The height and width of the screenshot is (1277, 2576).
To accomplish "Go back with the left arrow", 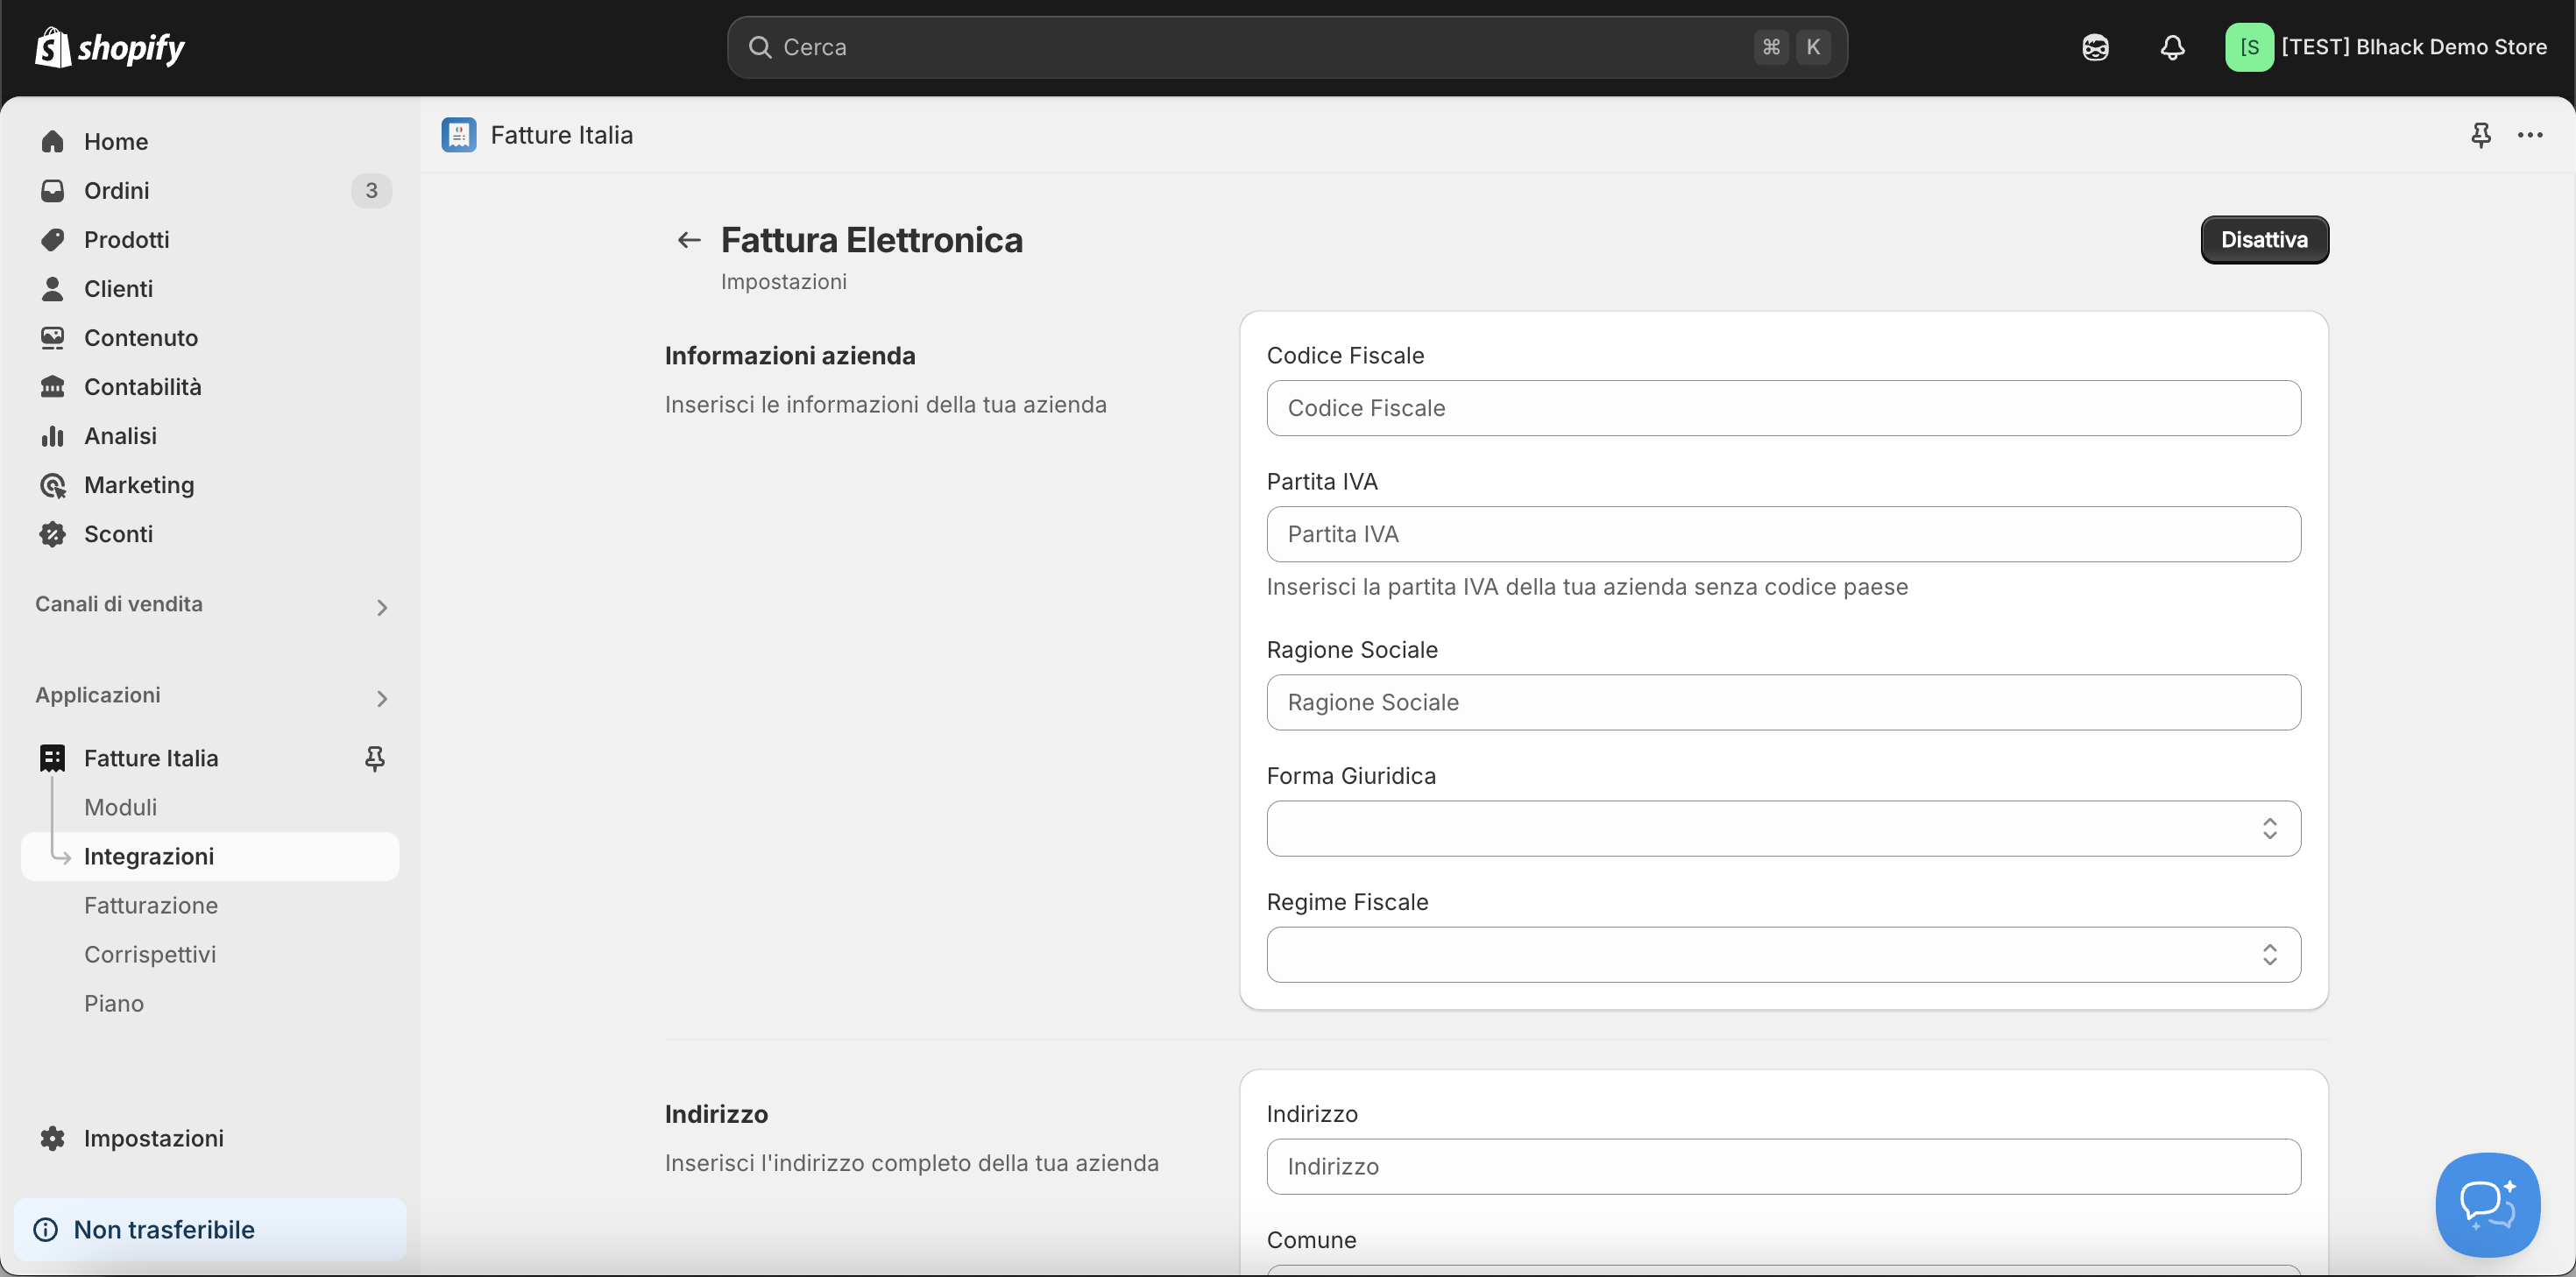I will point(689,240).
